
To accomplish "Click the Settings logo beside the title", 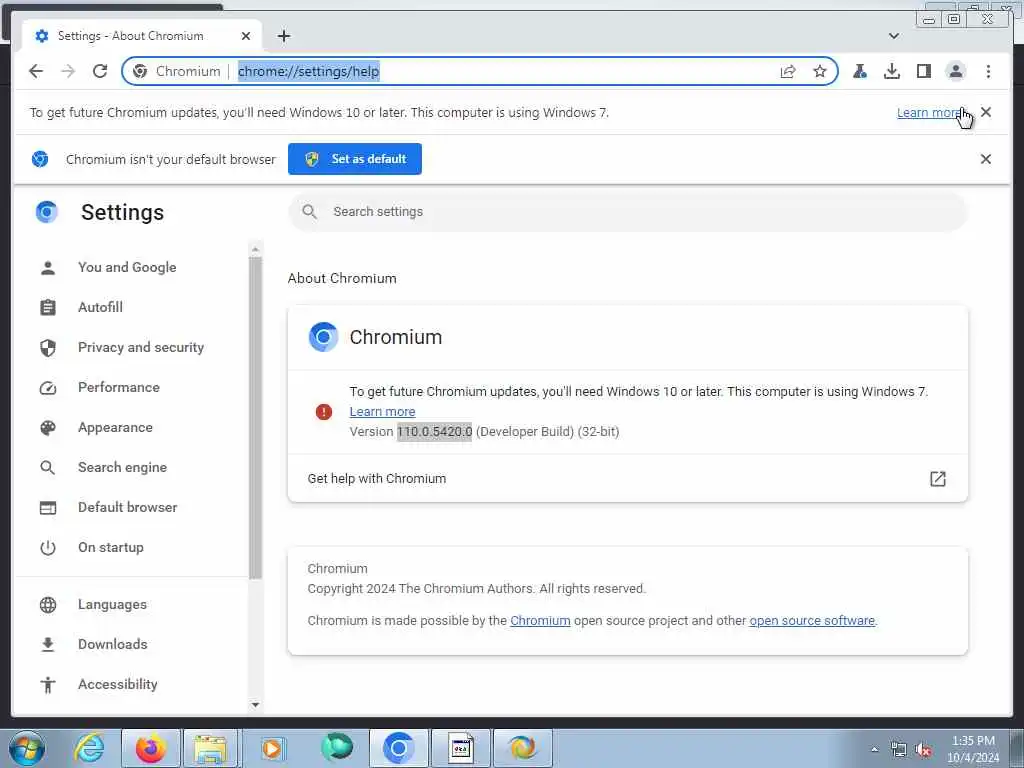I will click(47, 212).
